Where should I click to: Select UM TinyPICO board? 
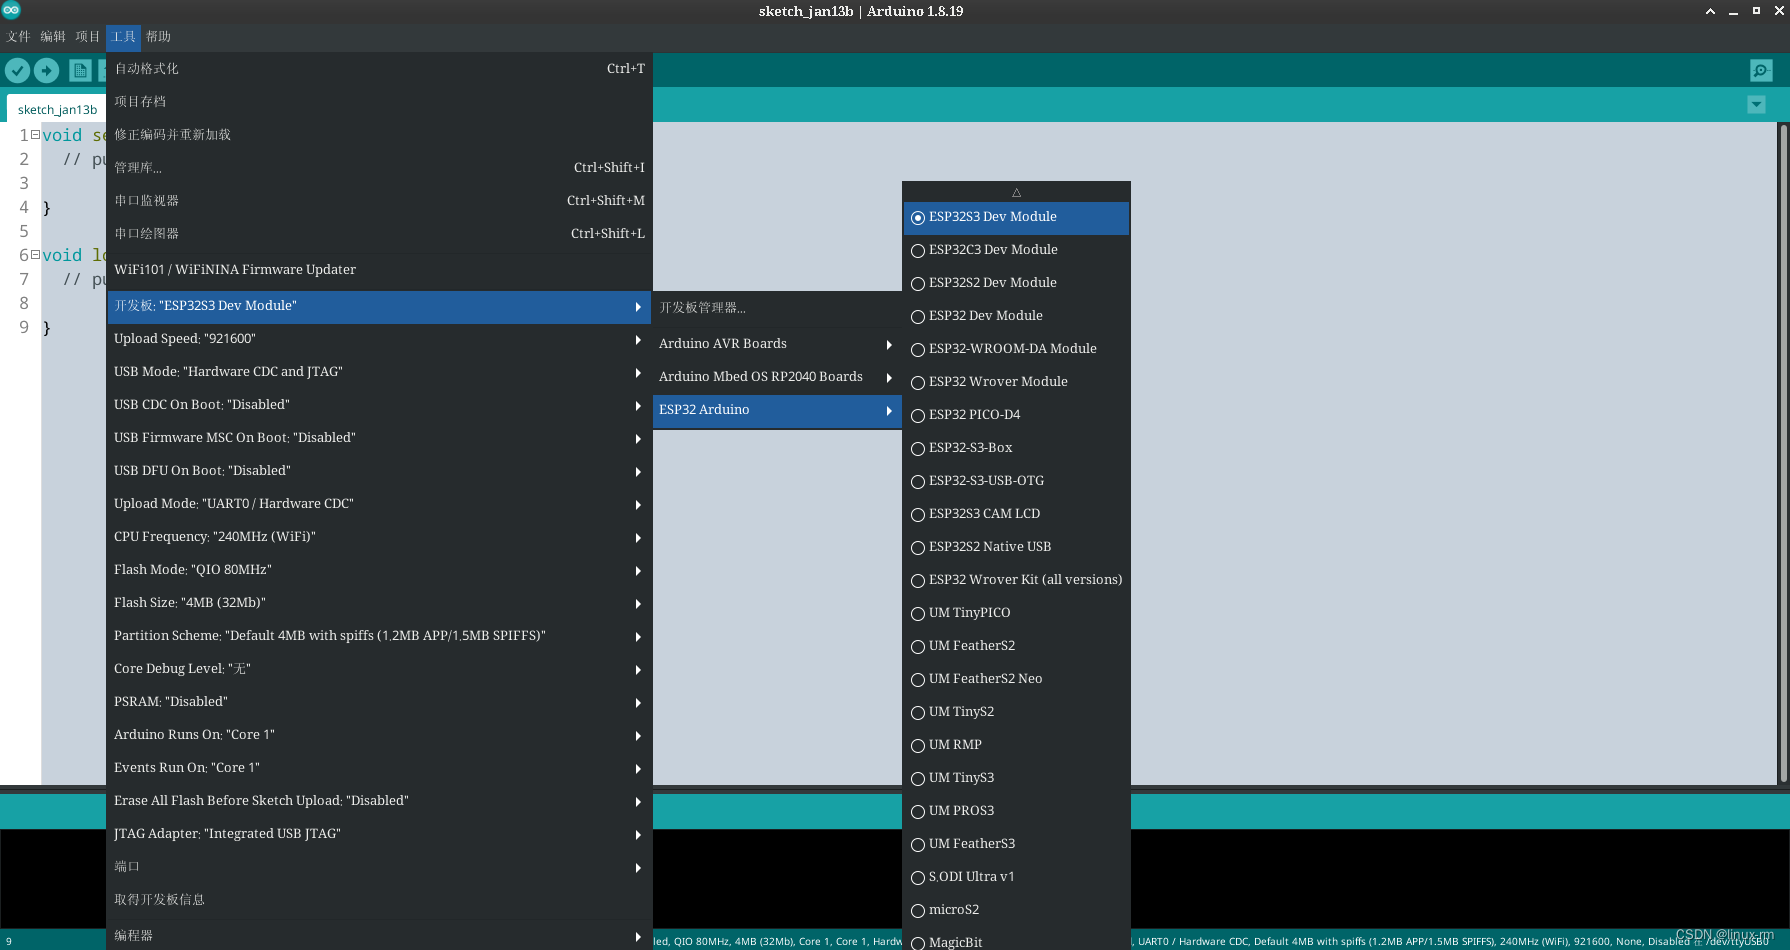(x=1016, y=613)
